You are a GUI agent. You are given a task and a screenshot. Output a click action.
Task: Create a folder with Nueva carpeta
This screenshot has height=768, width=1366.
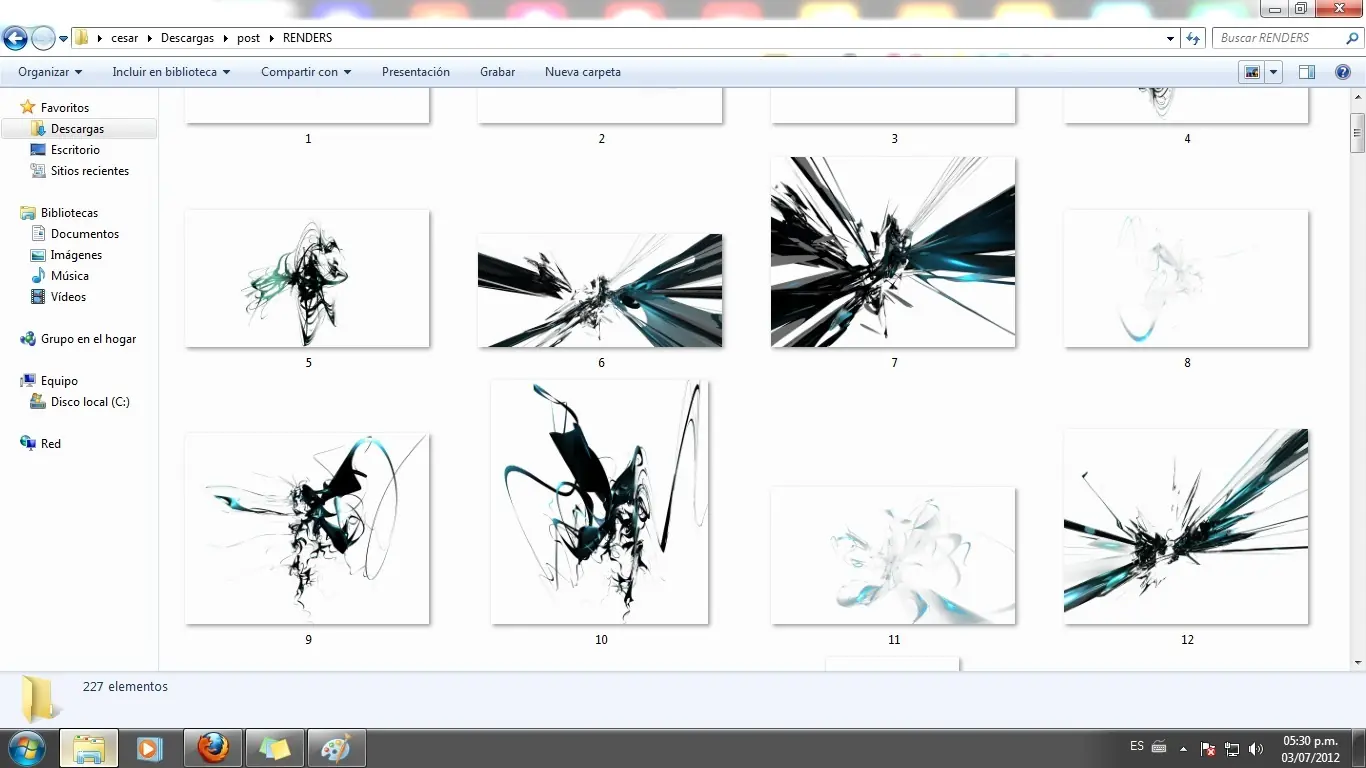pos(583,72)
